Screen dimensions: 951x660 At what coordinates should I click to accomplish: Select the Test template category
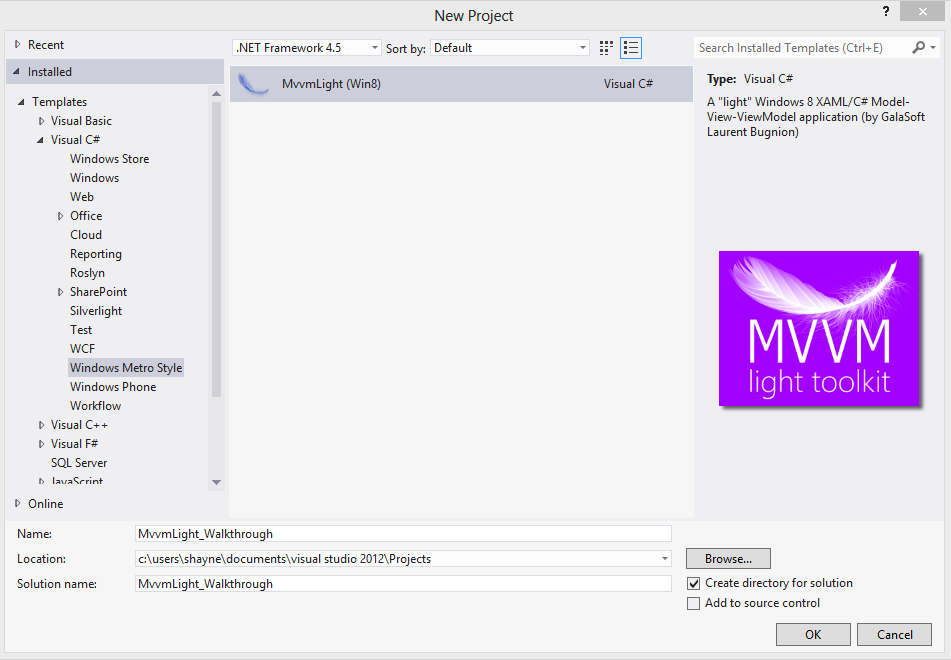click(x=81, y=330)
